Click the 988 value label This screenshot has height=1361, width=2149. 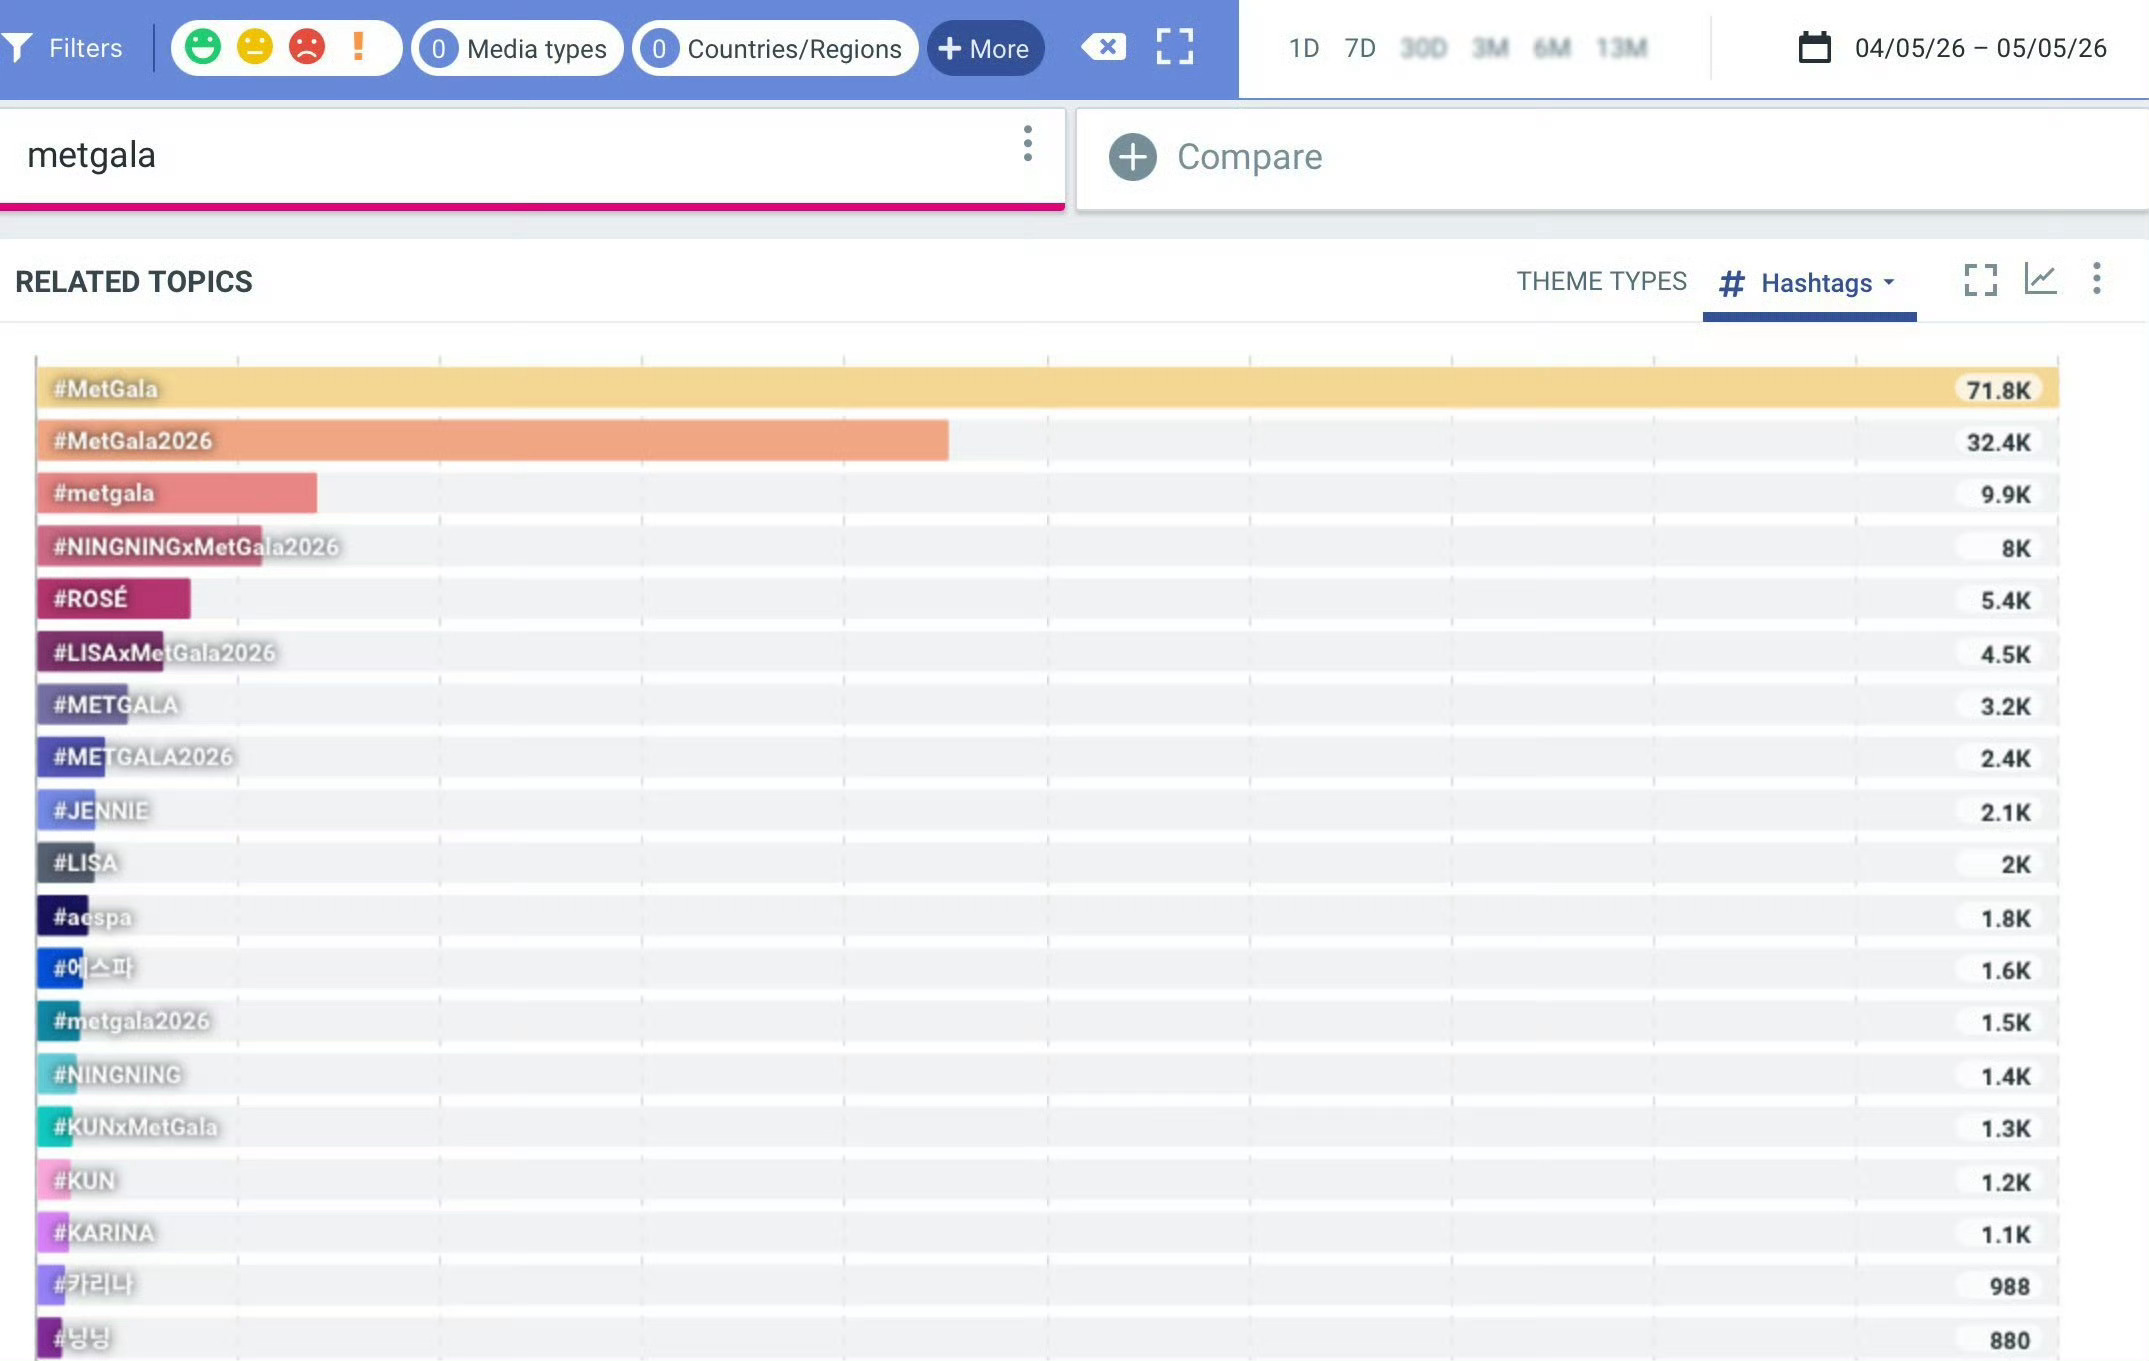pos(2009,1286)
